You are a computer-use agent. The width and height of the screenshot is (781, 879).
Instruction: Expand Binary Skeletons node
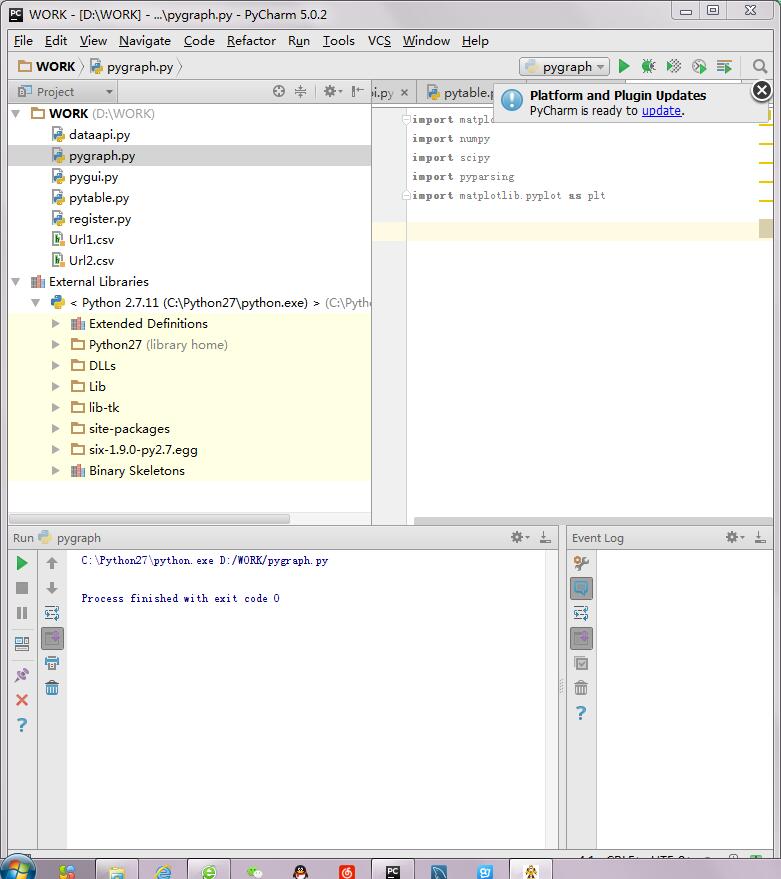pyautogui.click(x=56, y=471)
